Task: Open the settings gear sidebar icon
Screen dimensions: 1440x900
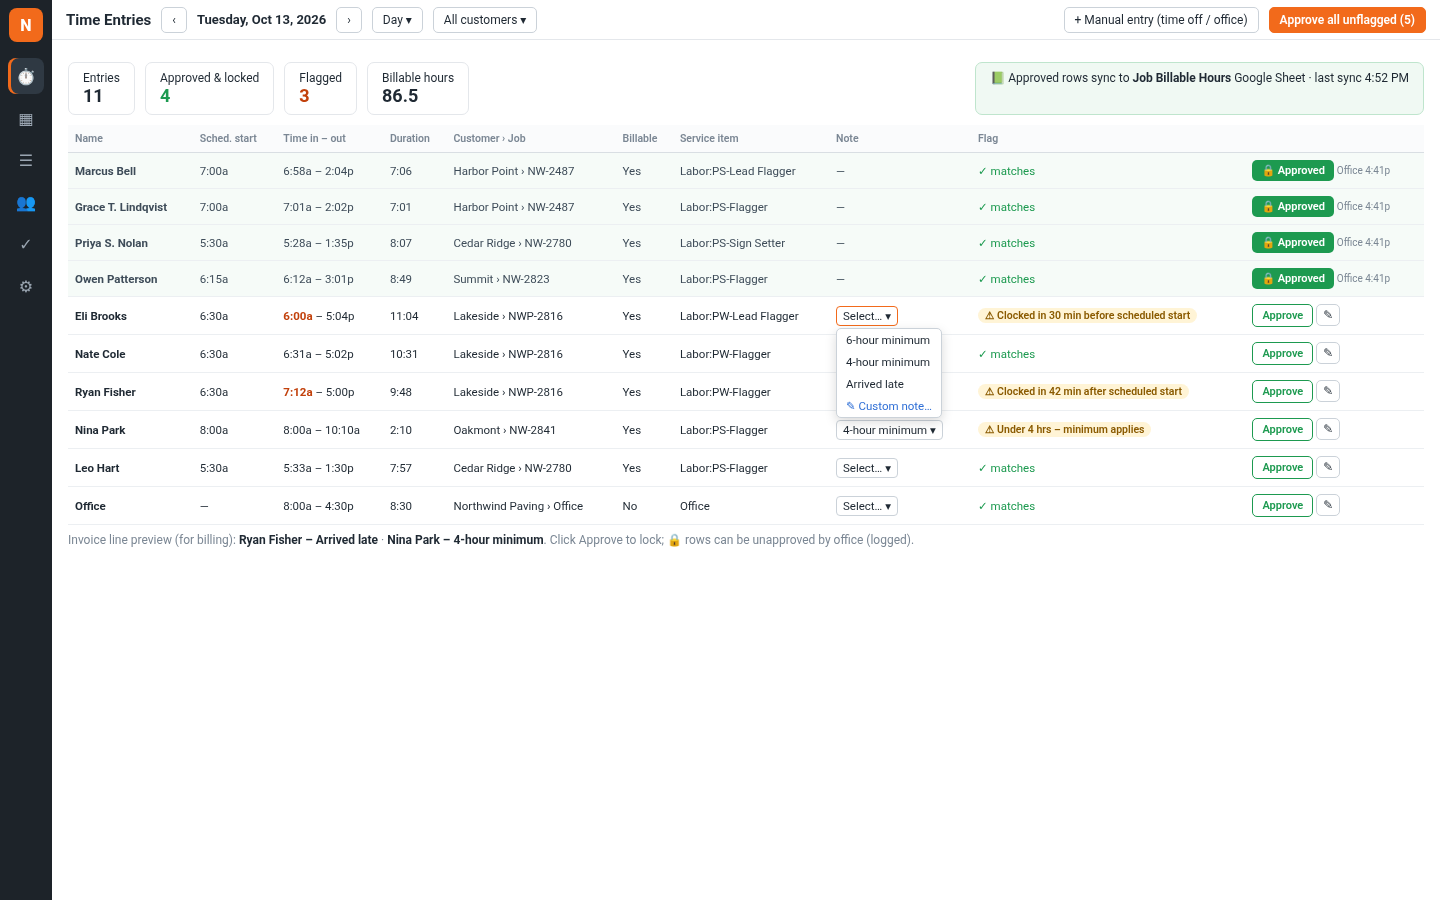Action: tap(26, 286)
